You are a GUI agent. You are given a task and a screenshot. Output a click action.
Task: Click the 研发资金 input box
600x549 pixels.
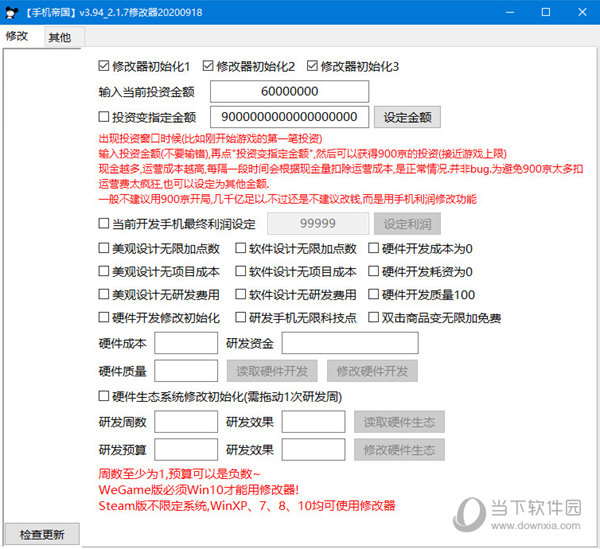pos(350,343)
